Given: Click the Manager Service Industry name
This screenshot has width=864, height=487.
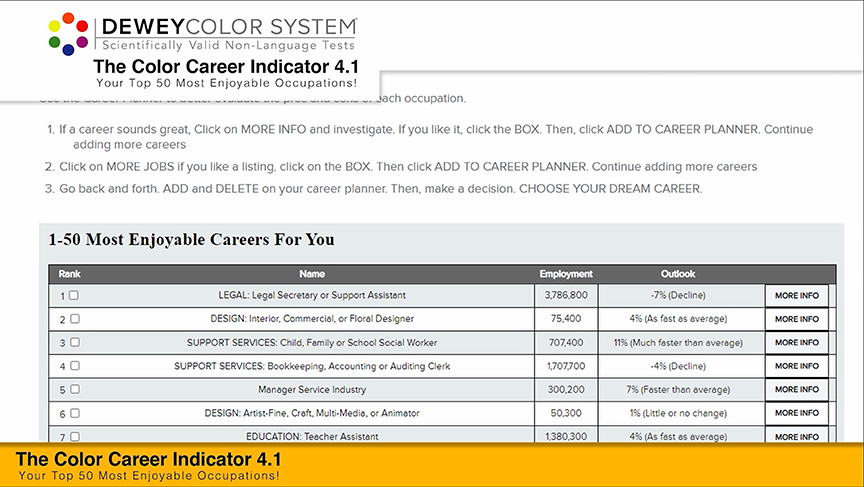Looking at the screenshot, I should (x=312, y=389).
